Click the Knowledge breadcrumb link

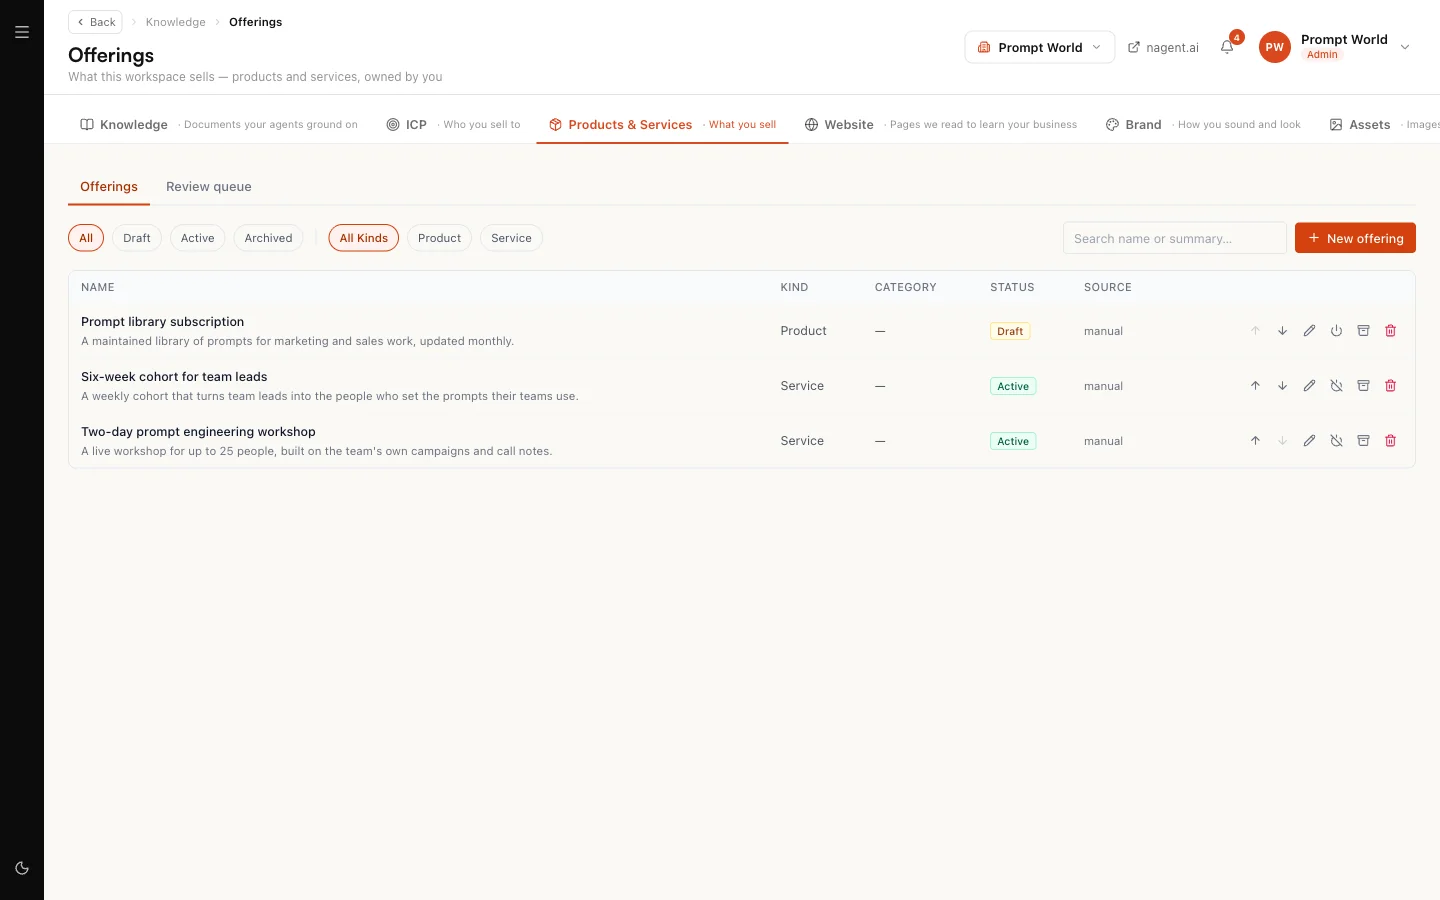coord(175,22)
